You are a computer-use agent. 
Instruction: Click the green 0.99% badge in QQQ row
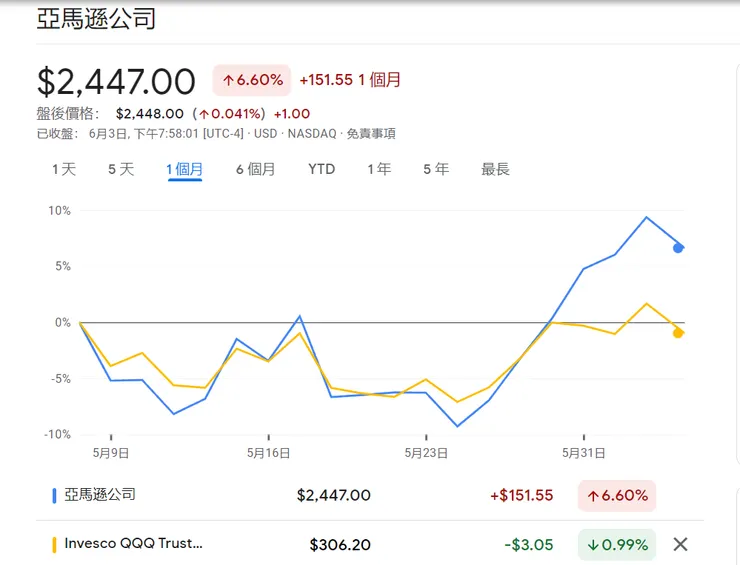click(617, 545)
